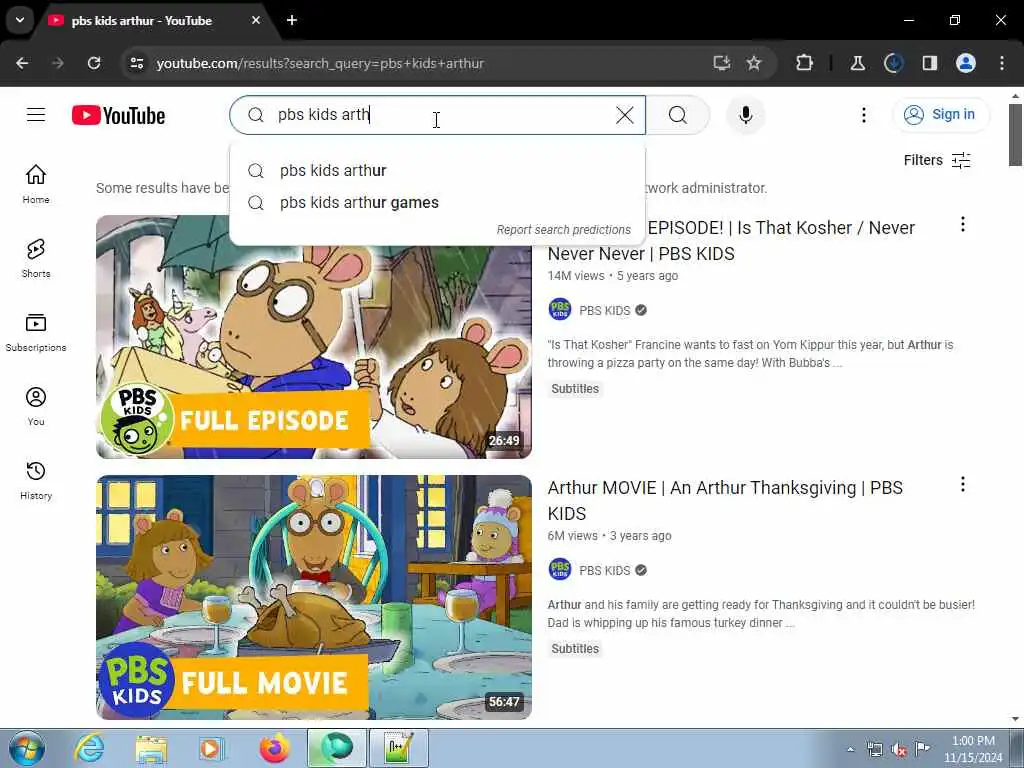Open Shorts in the sidebar

36,259
